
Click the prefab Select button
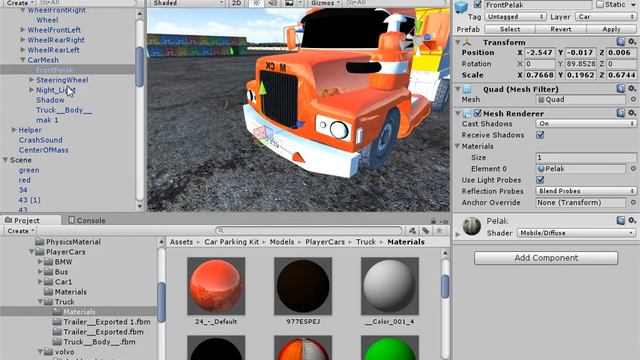pos(509,29)
